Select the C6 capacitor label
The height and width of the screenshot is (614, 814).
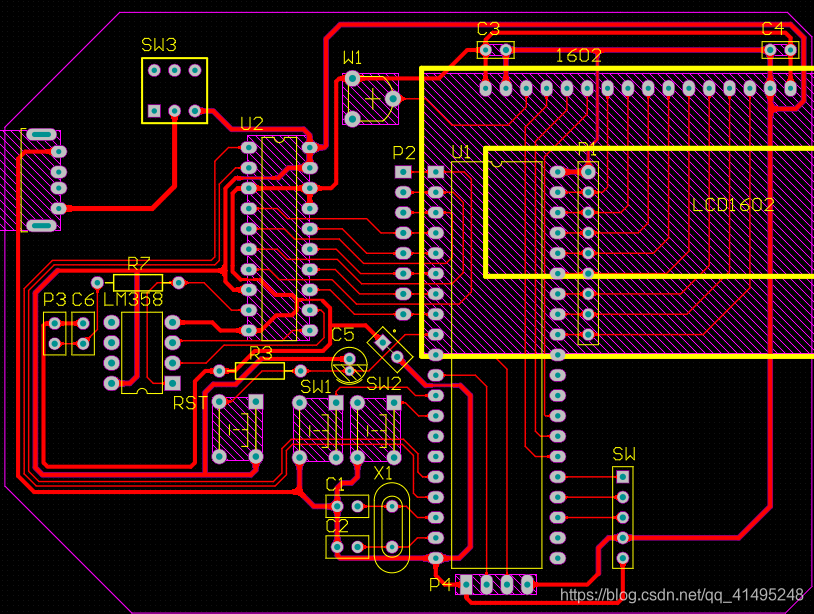click(83, 299)
